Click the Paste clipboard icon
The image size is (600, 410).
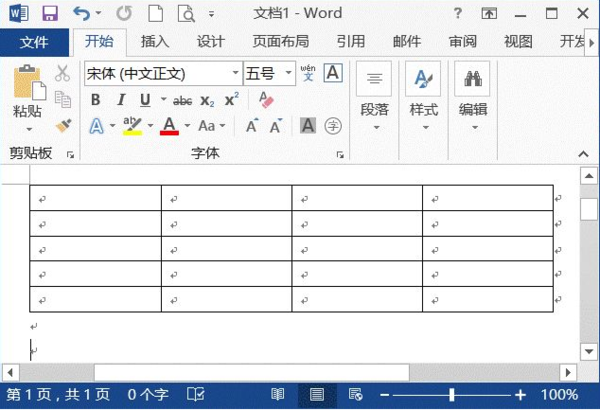pyautogui.click(x=29, y=82)
